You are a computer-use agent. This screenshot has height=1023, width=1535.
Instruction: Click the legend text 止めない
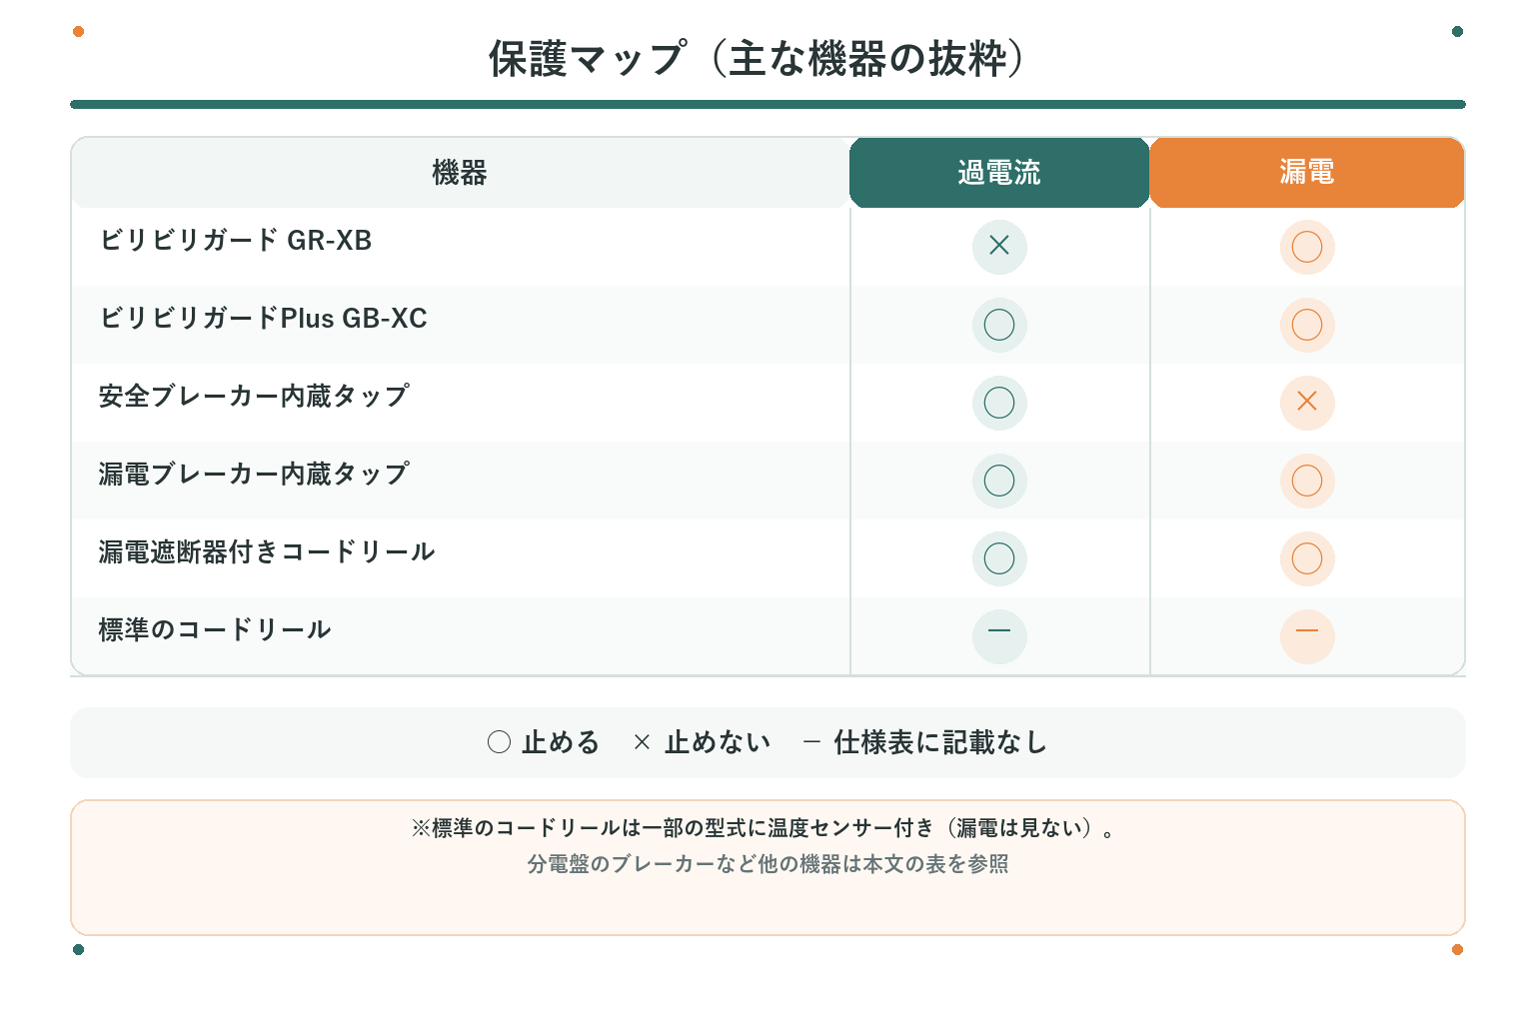(x=718, y=742)
